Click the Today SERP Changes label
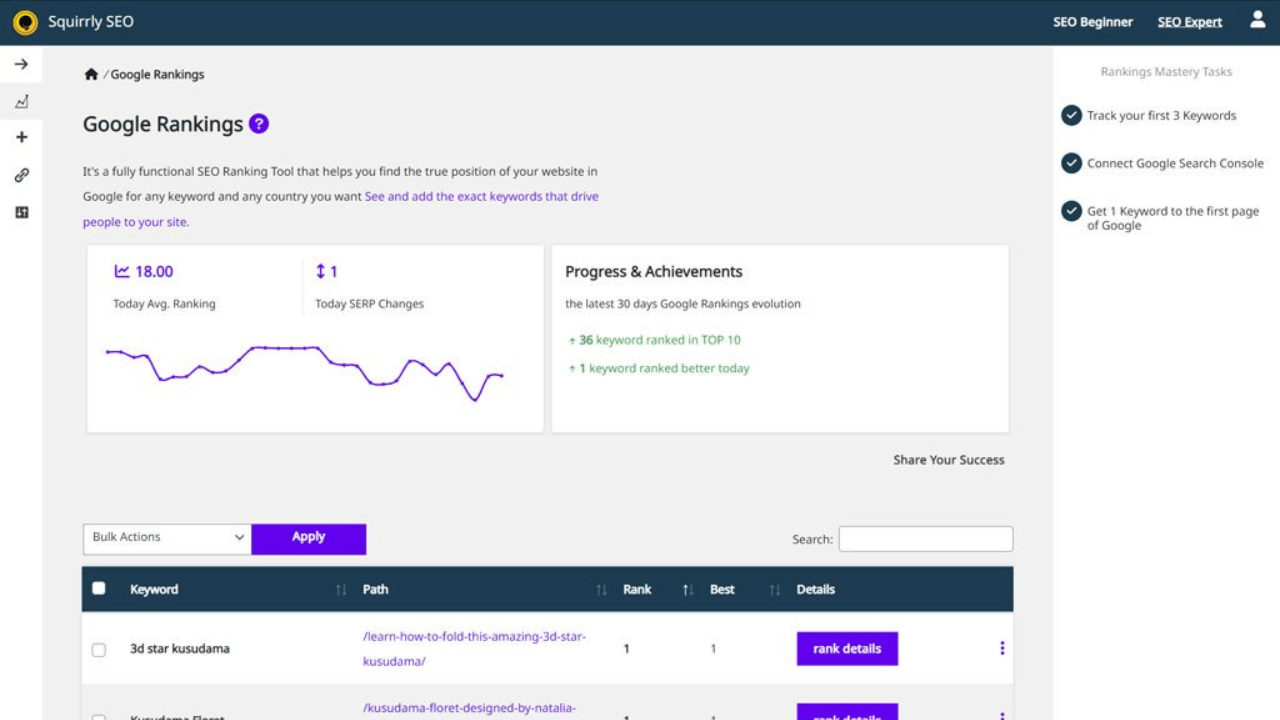The width and height of the screenshot is (1280, 720). (x=369, y=304)
